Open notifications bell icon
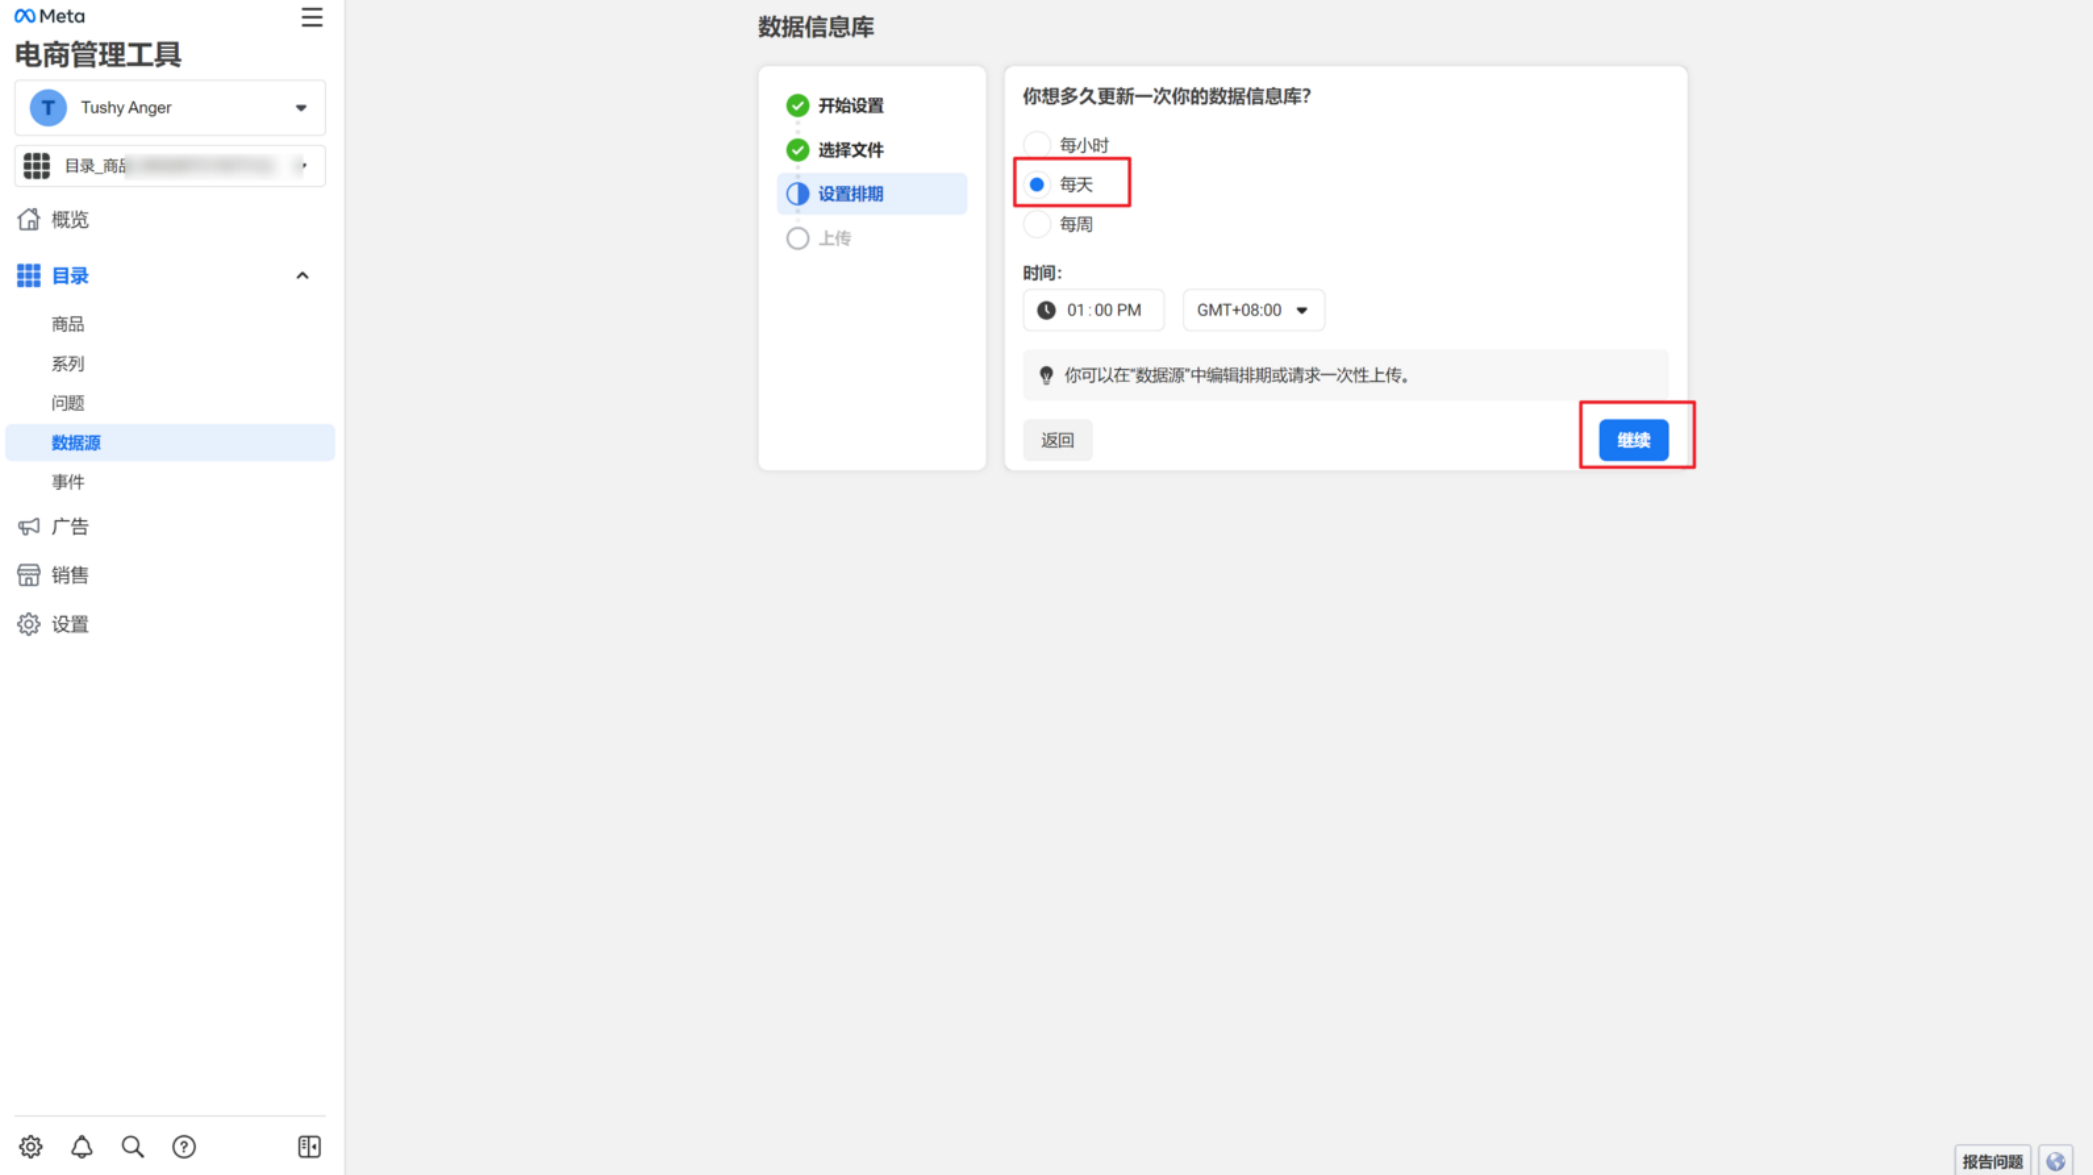This screenshot has width=2093, height=1175. (x=82, y=1146)
